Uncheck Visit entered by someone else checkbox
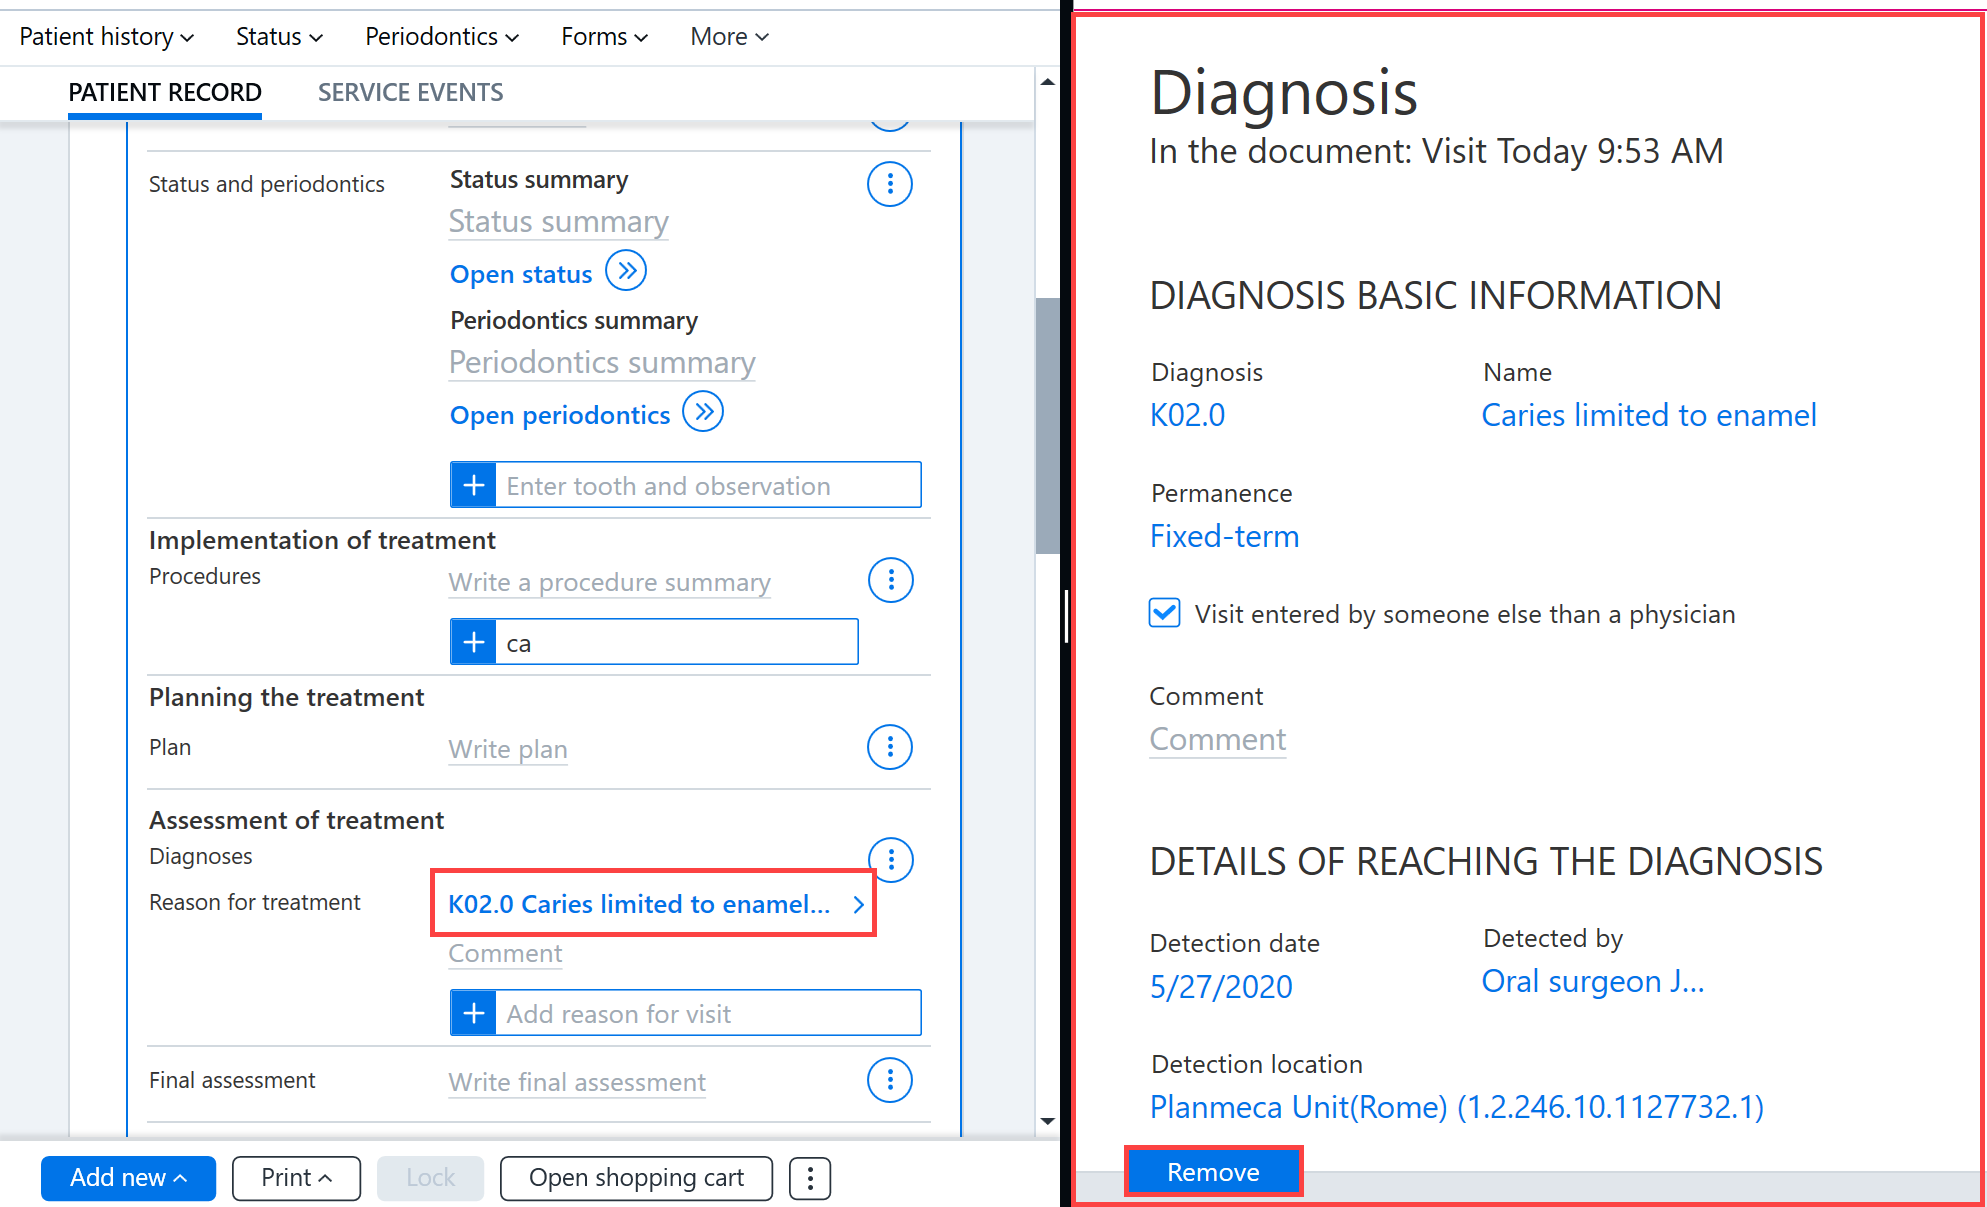 coord(1164,613)
